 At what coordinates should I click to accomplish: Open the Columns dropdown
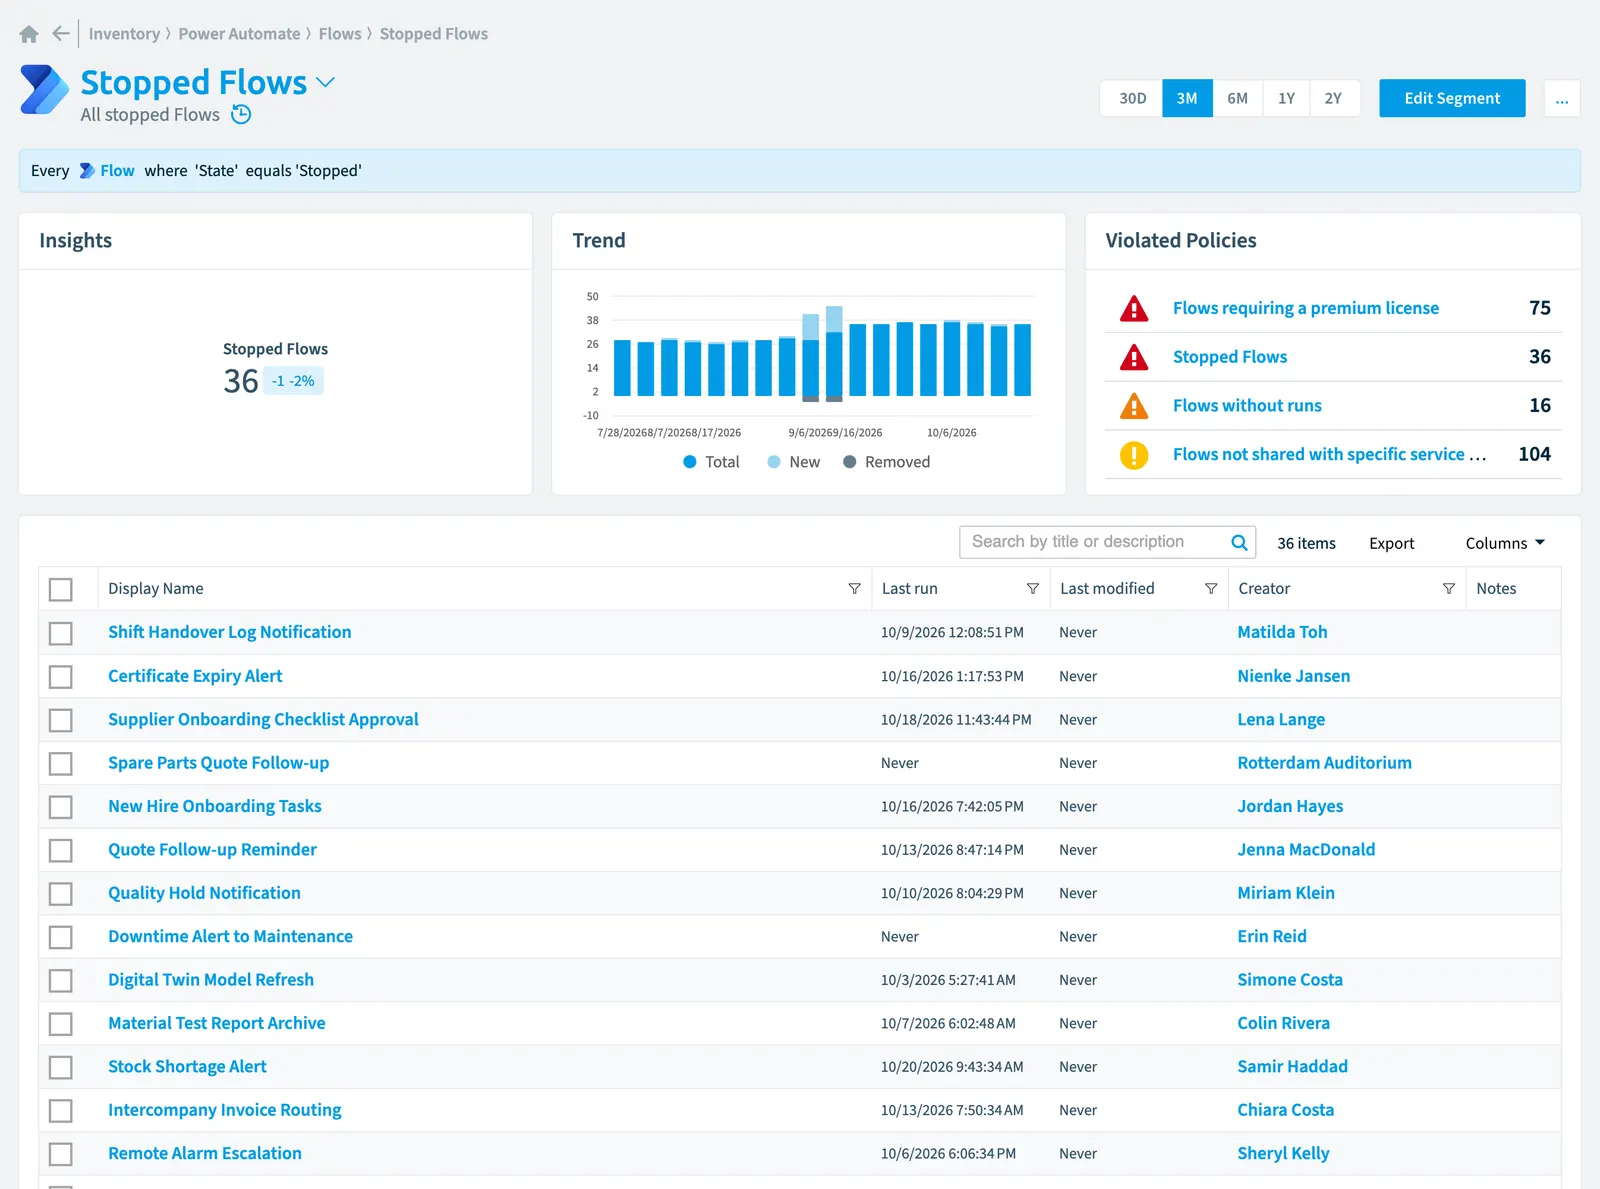click(x=1505, y=543)
